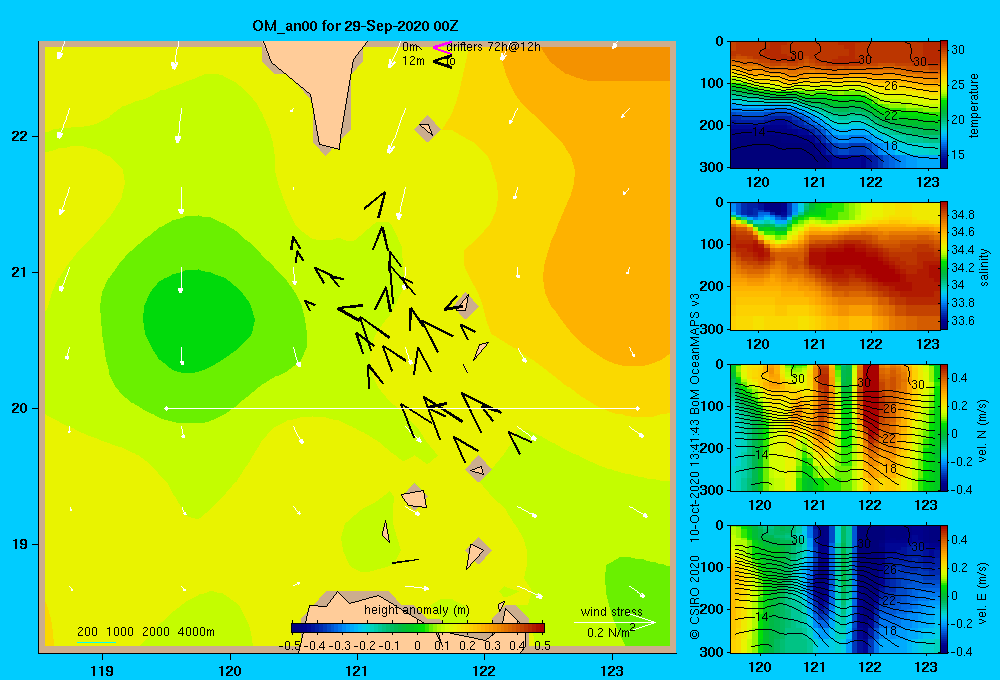
Task: Open the salinity cross-section panel
Action: point(835,266)
